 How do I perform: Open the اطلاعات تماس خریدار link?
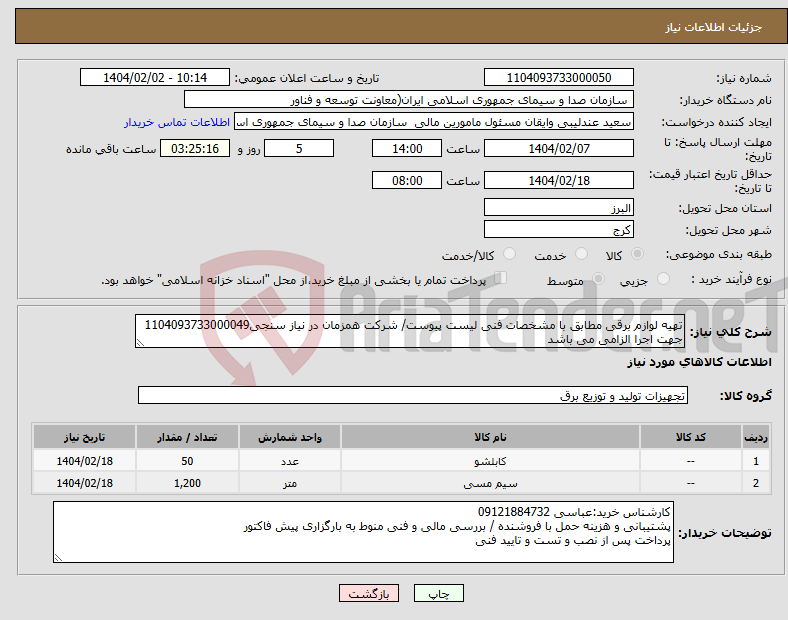click(x=177, y=122)
